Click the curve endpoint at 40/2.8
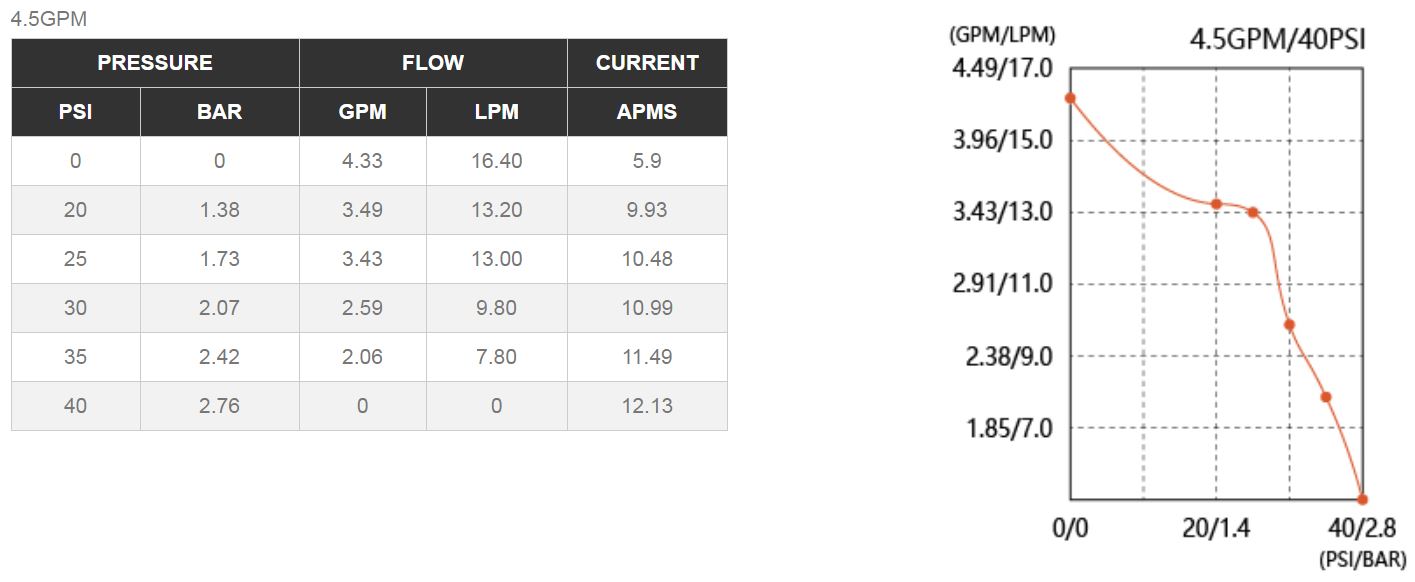 pos(1362,499)
